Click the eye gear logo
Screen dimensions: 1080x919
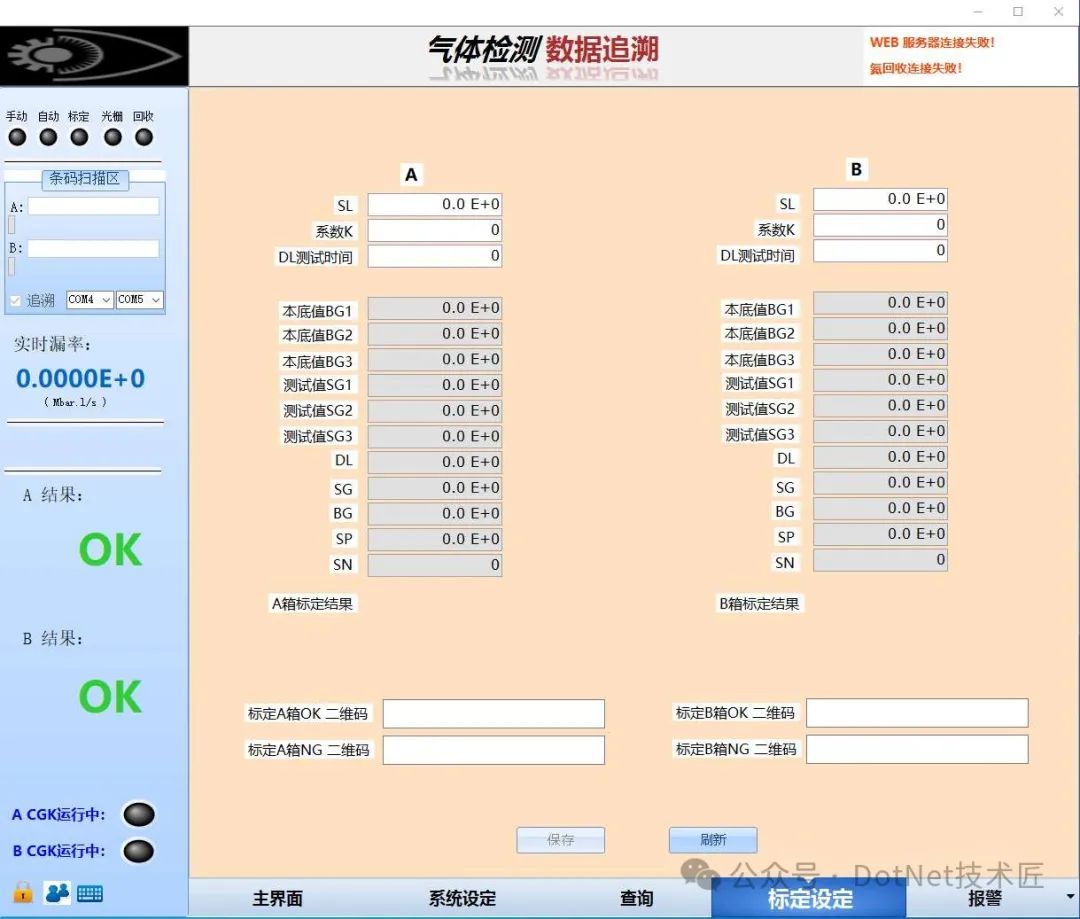coord(94,56)
